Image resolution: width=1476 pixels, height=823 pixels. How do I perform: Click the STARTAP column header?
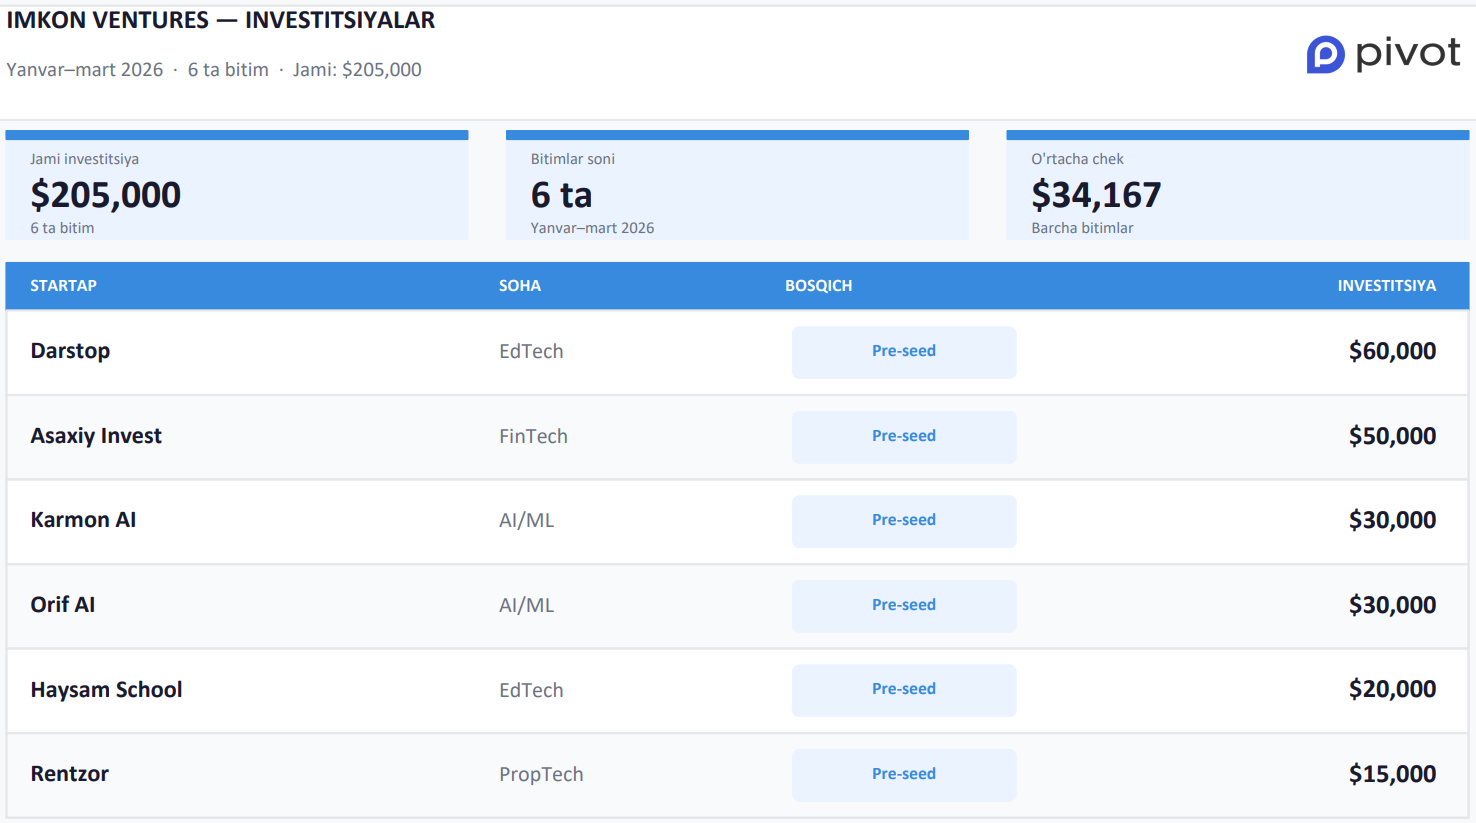pyautogui.click(x=63, y=286)
